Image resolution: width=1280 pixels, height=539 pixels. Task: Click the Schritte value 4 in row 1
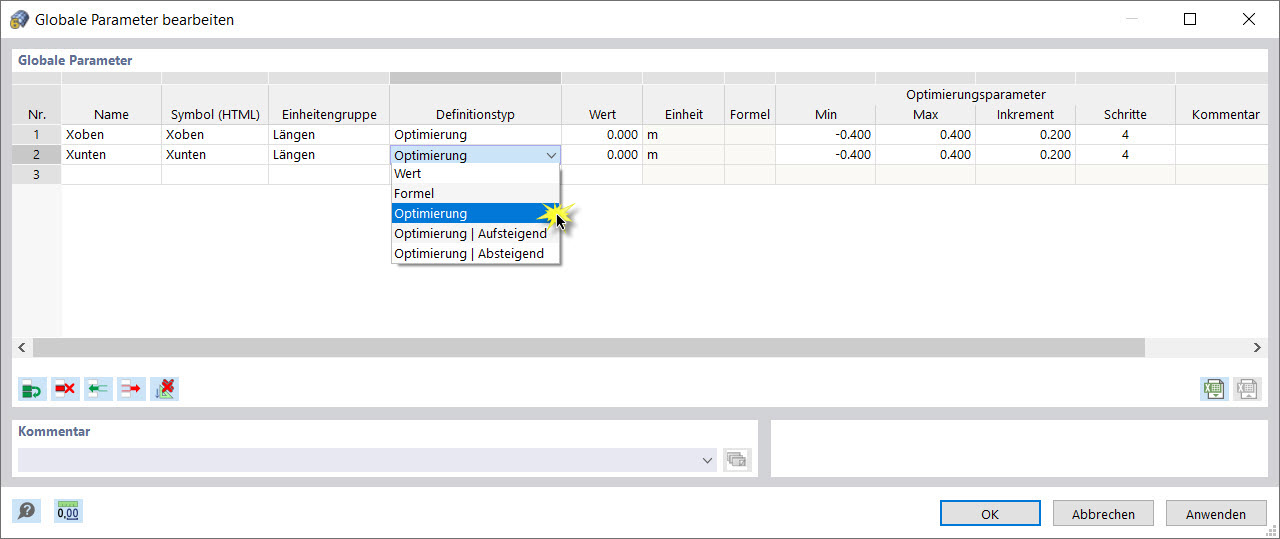pos(1126,135)
